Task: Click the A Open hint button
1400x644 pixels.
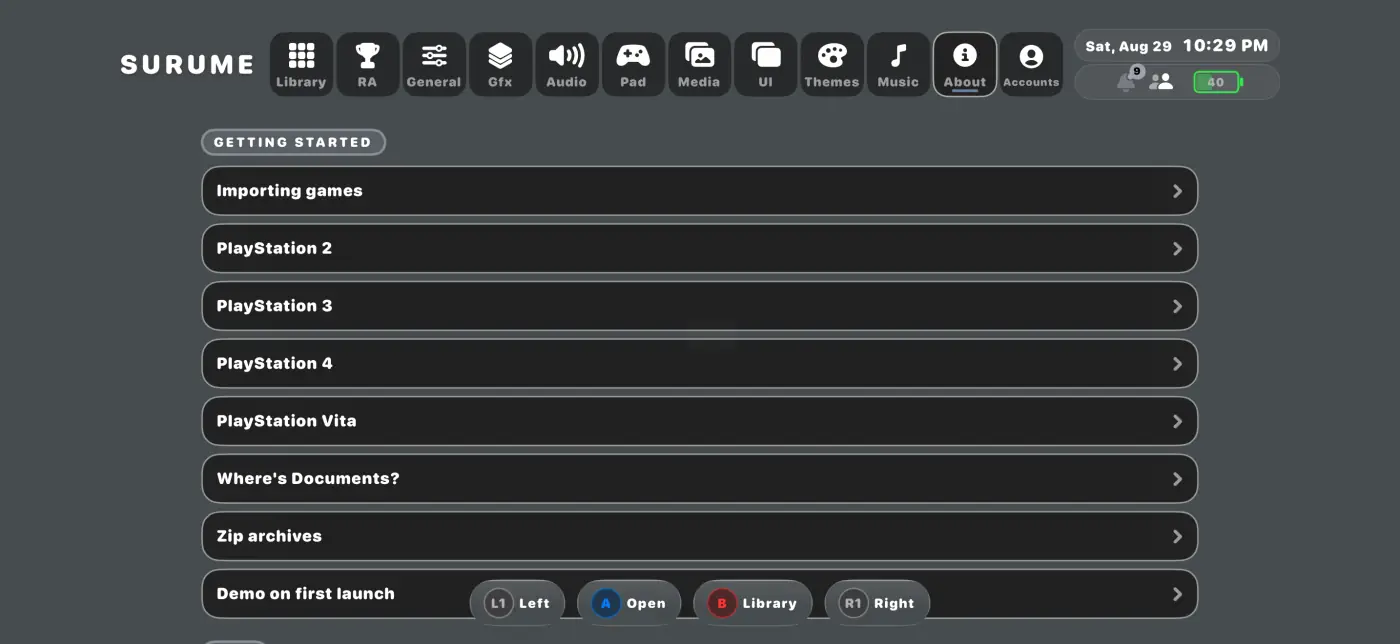Action: point(629,603)
